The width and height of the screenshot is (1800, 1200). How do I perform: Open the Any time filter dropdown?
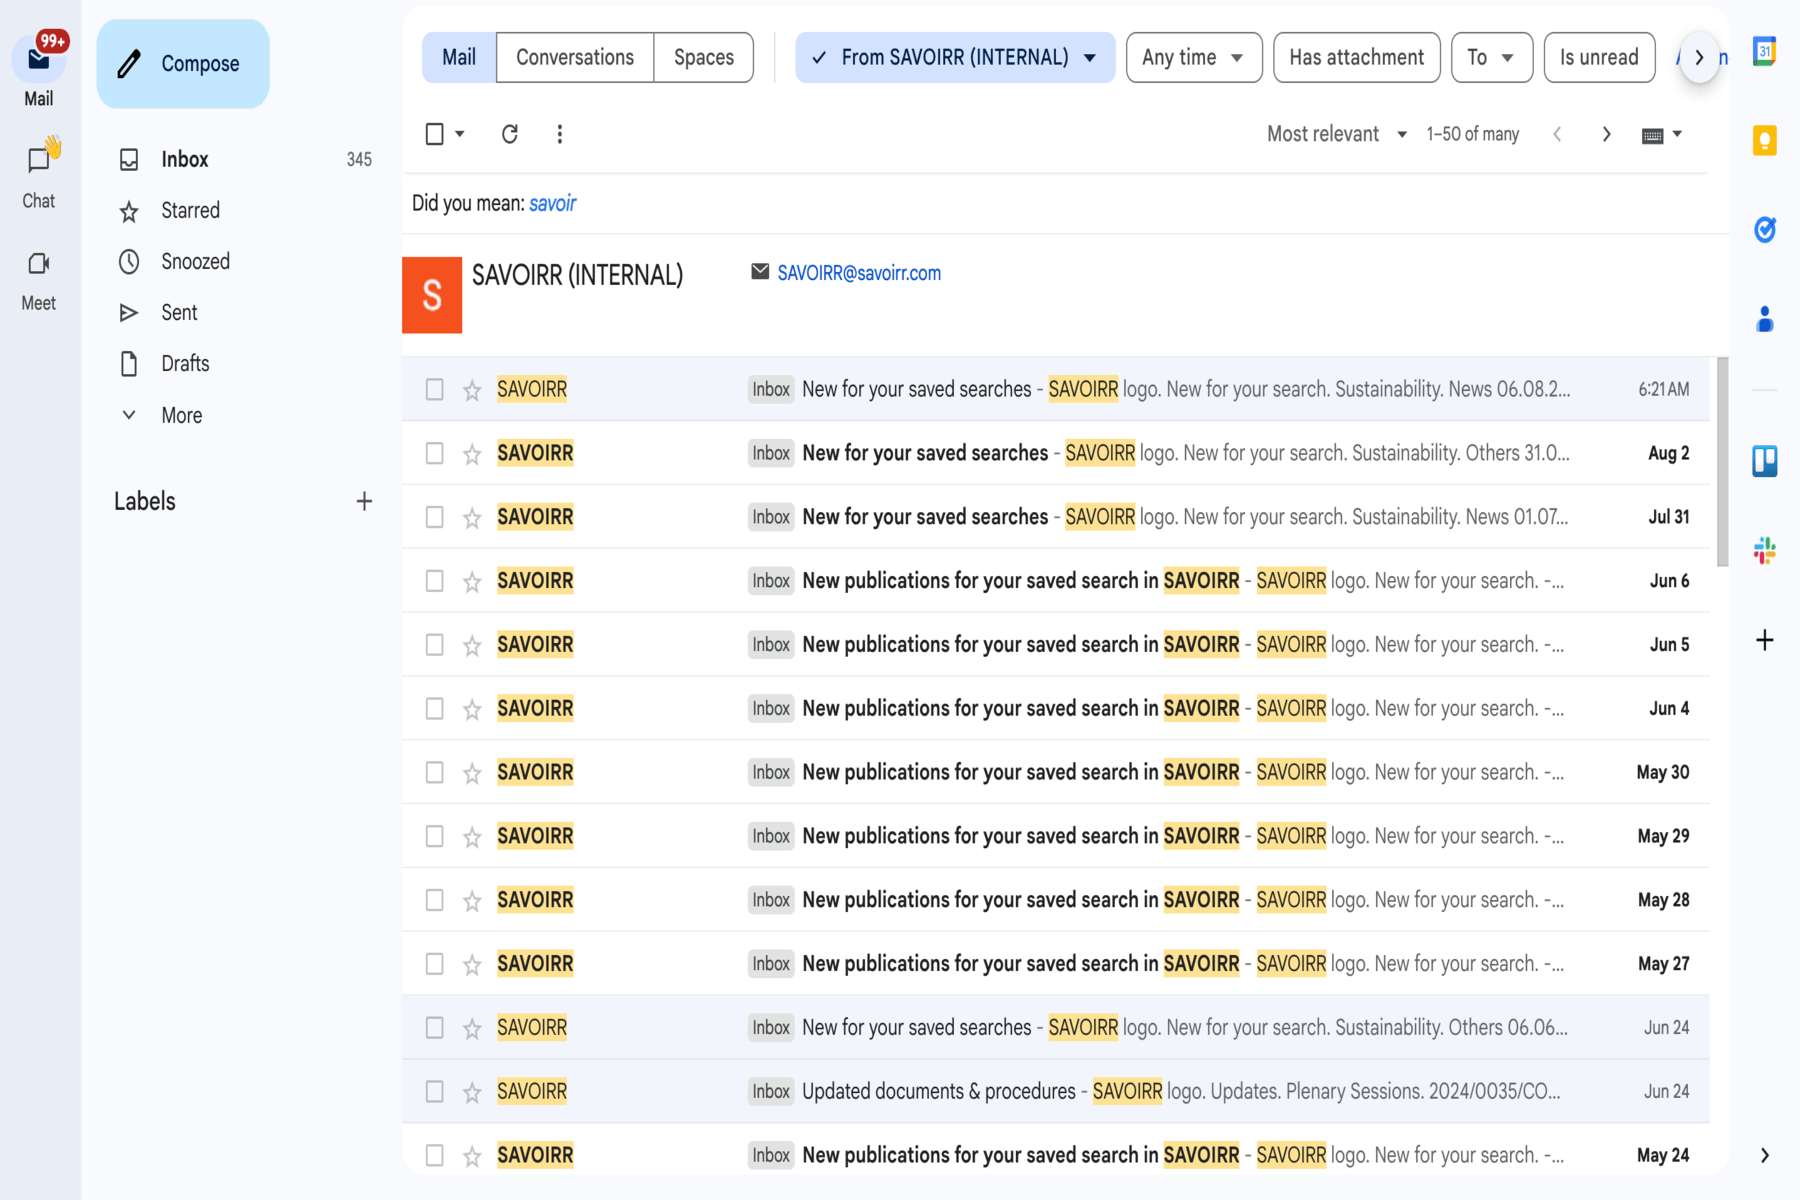1194,57
